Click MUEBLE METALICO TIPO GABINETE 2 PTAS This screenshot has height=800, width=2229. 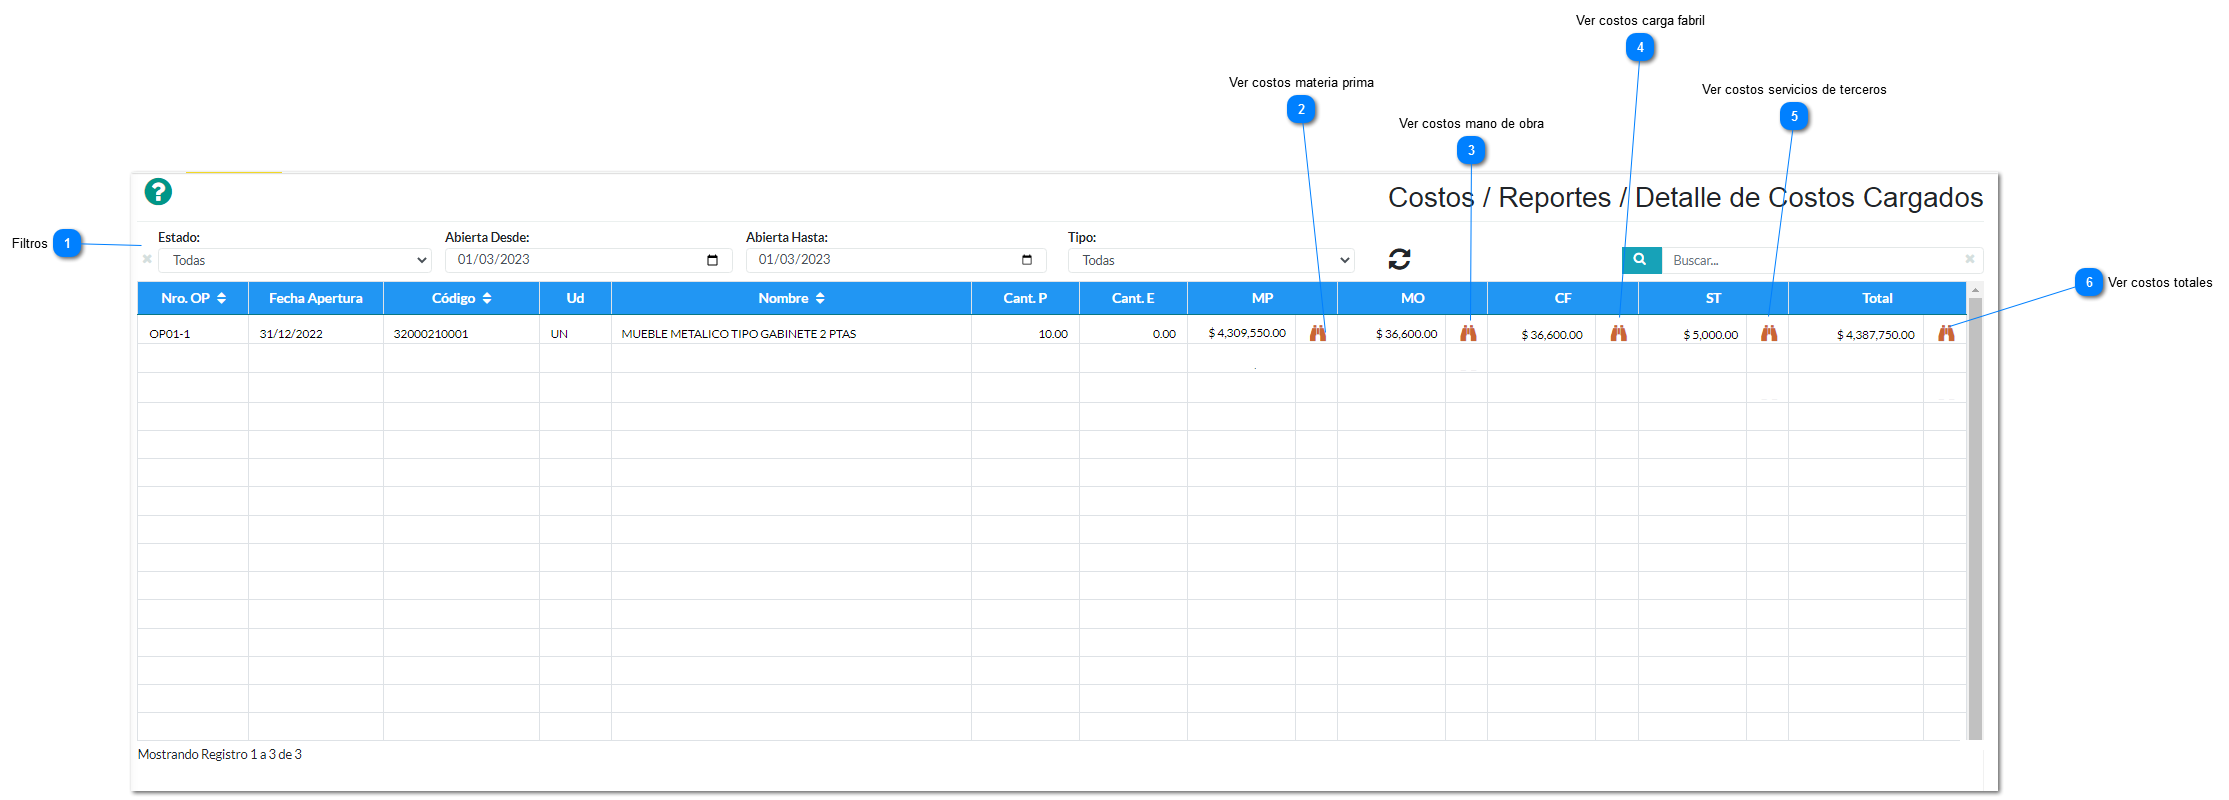click(739, 334)
